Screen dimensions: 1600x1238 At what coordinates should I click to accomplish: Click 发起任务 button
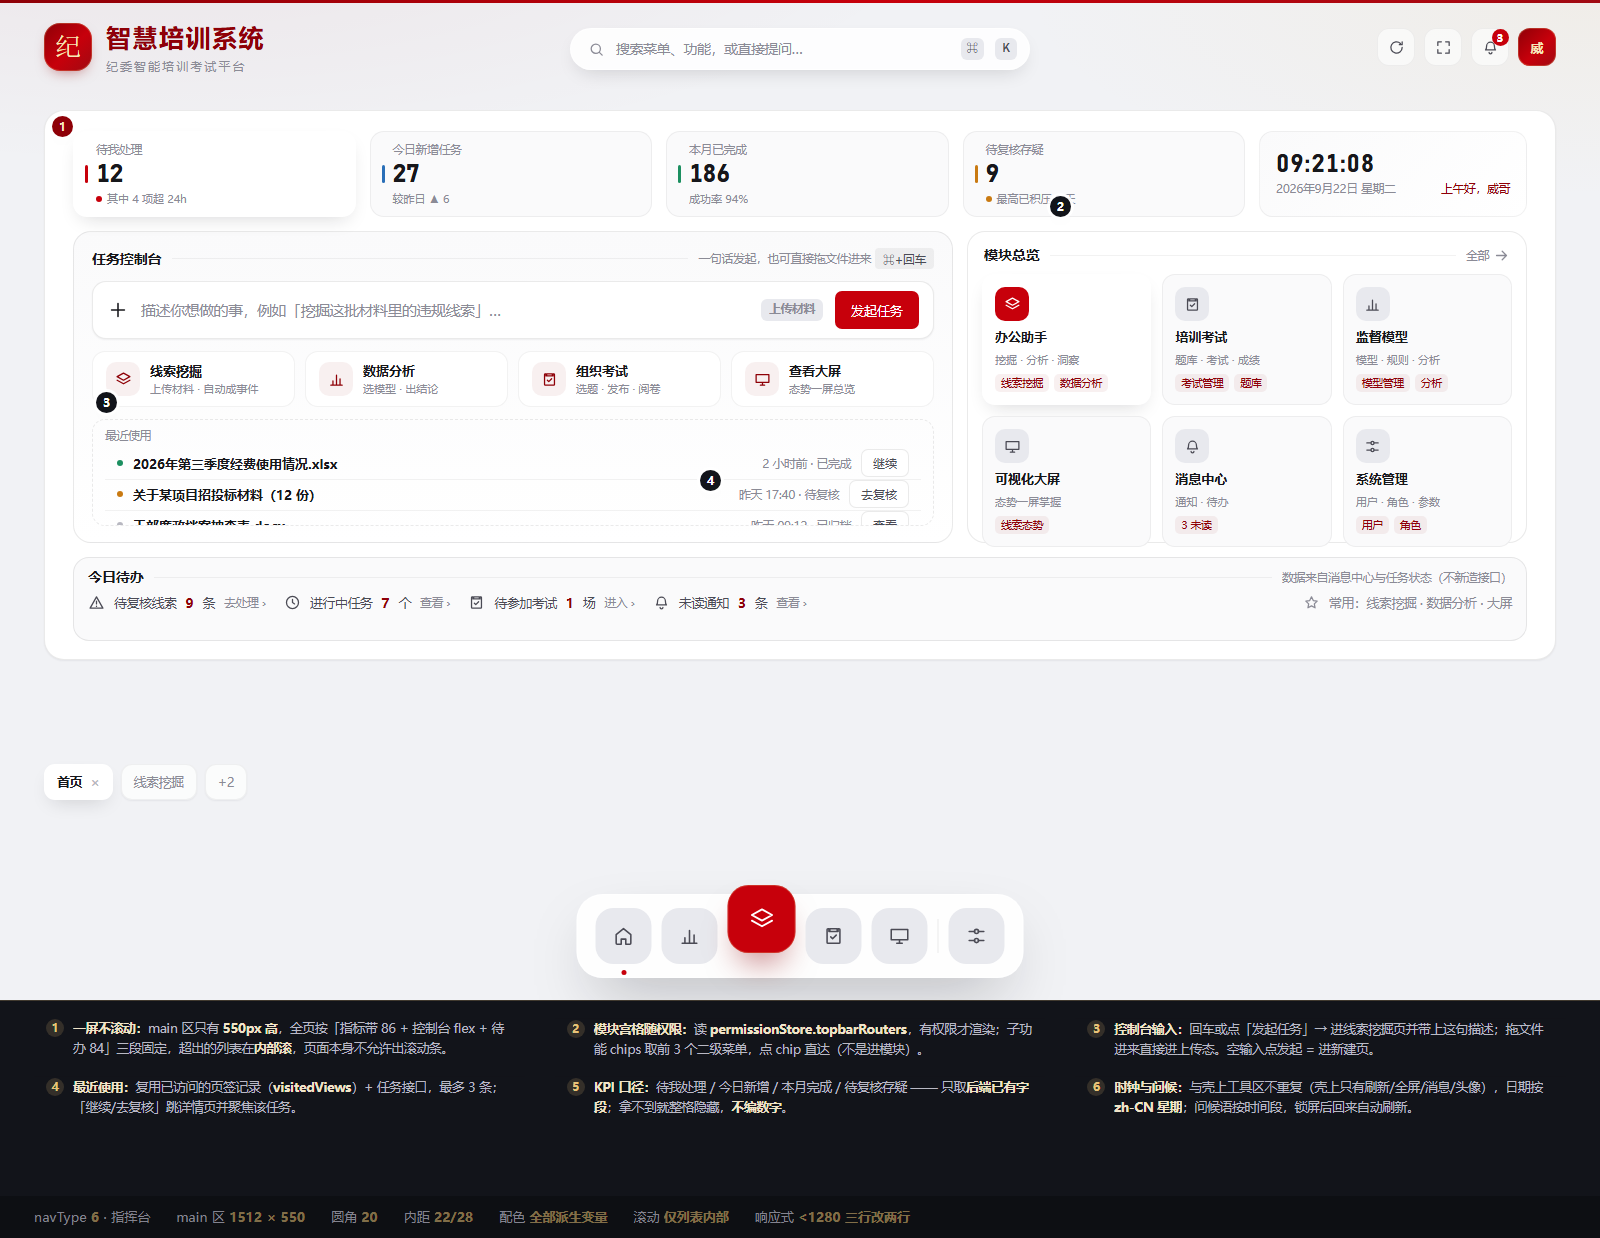[877, 311]
